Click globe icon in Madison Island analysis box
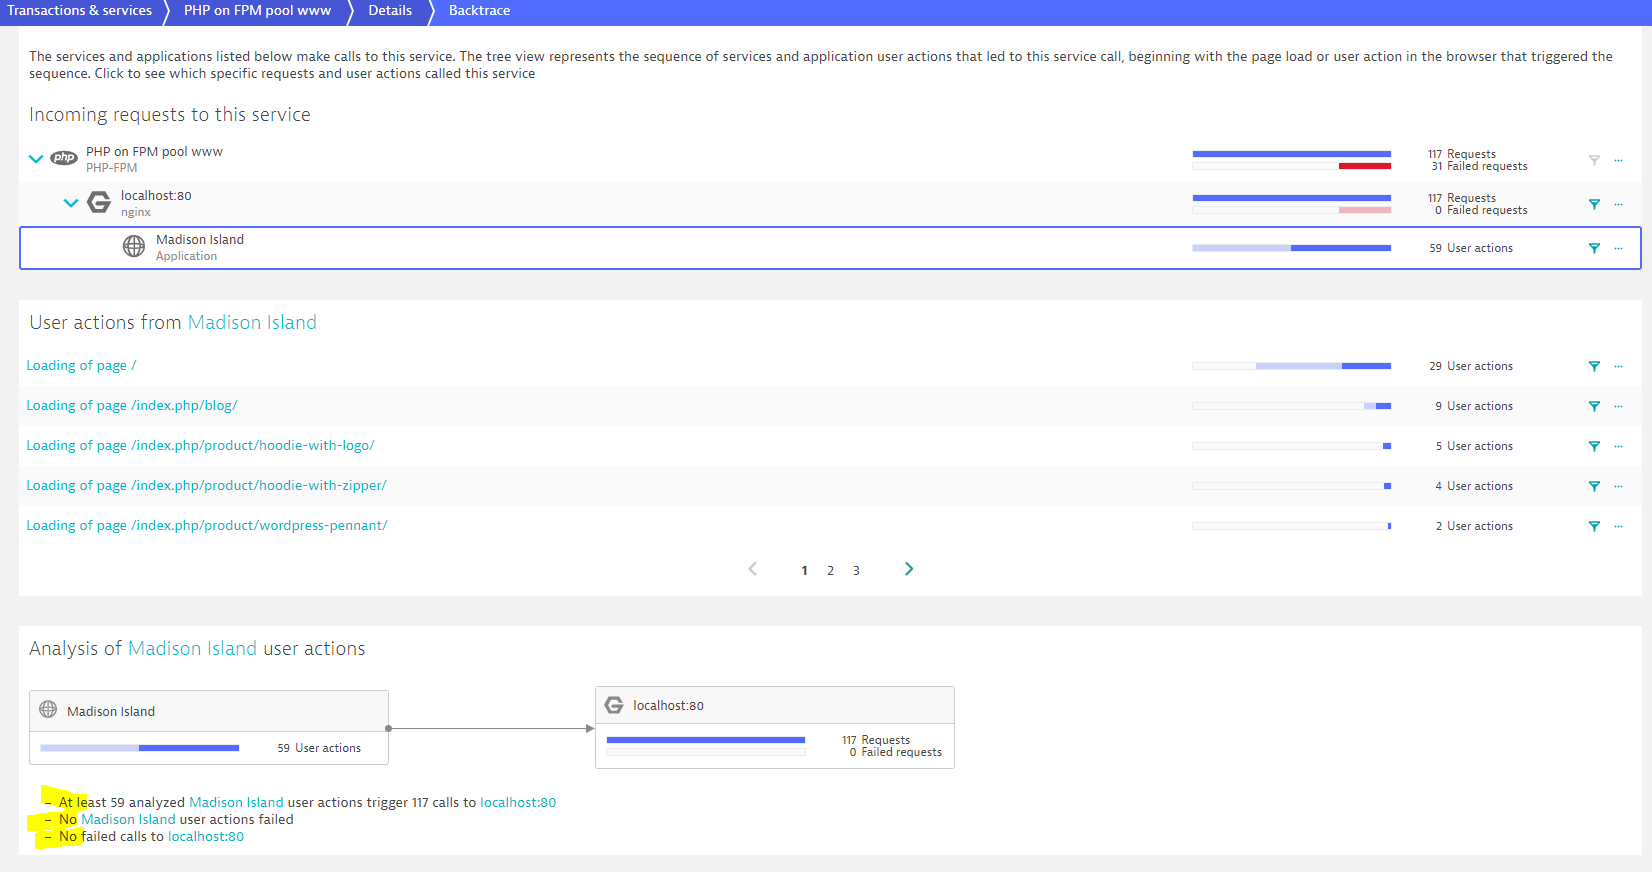The image size is (1652, 872). tap(48, 710)
